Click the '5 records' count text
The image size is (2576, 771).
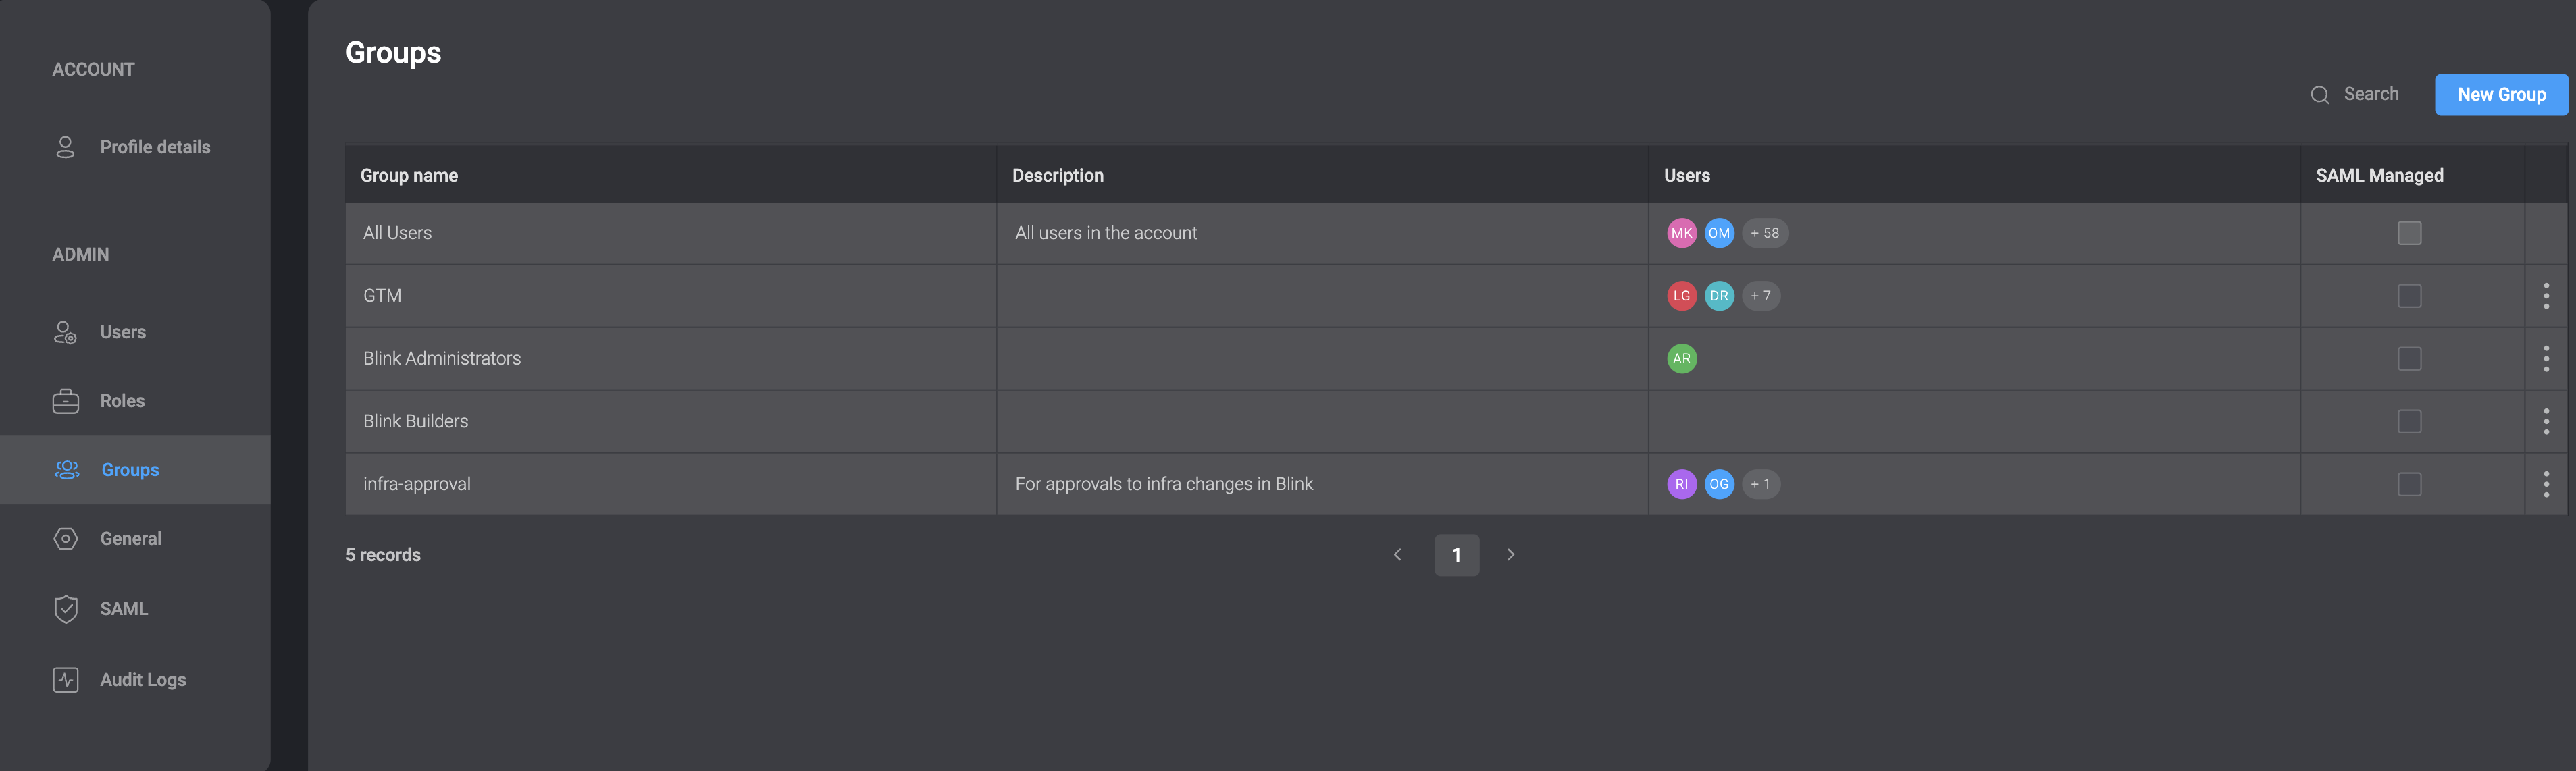383,555
